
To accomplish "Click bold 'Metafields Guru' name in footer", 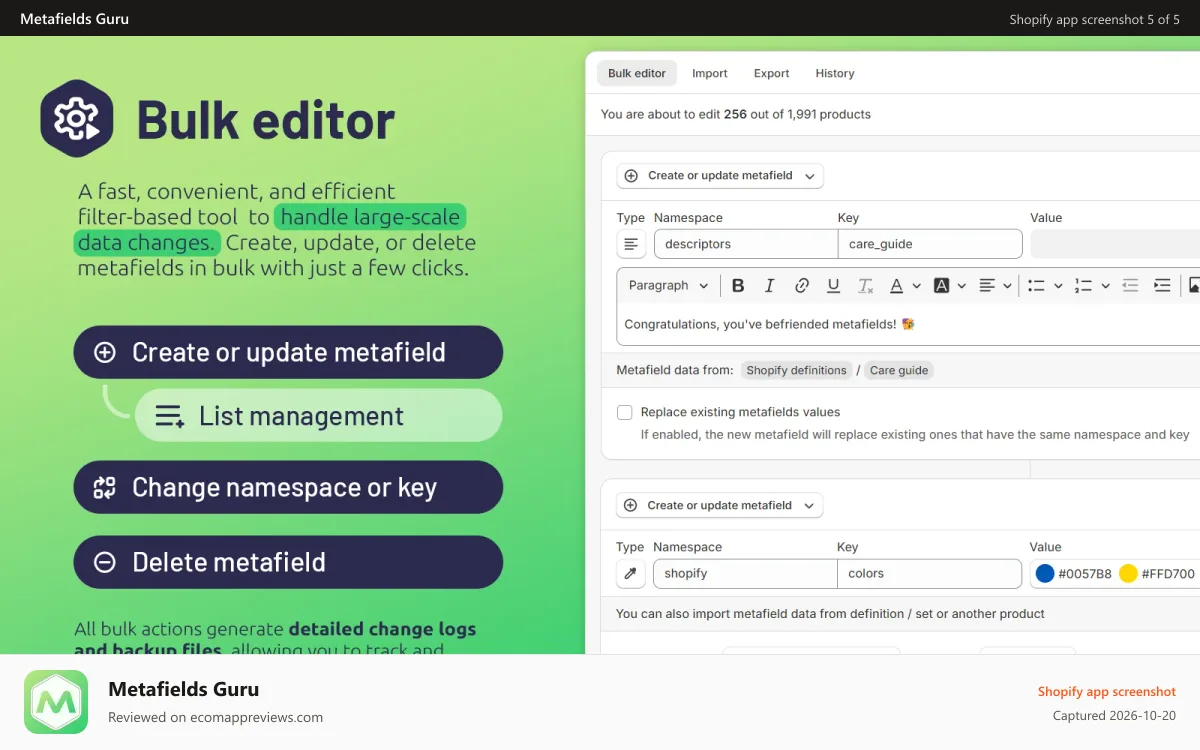I will 183,689.
